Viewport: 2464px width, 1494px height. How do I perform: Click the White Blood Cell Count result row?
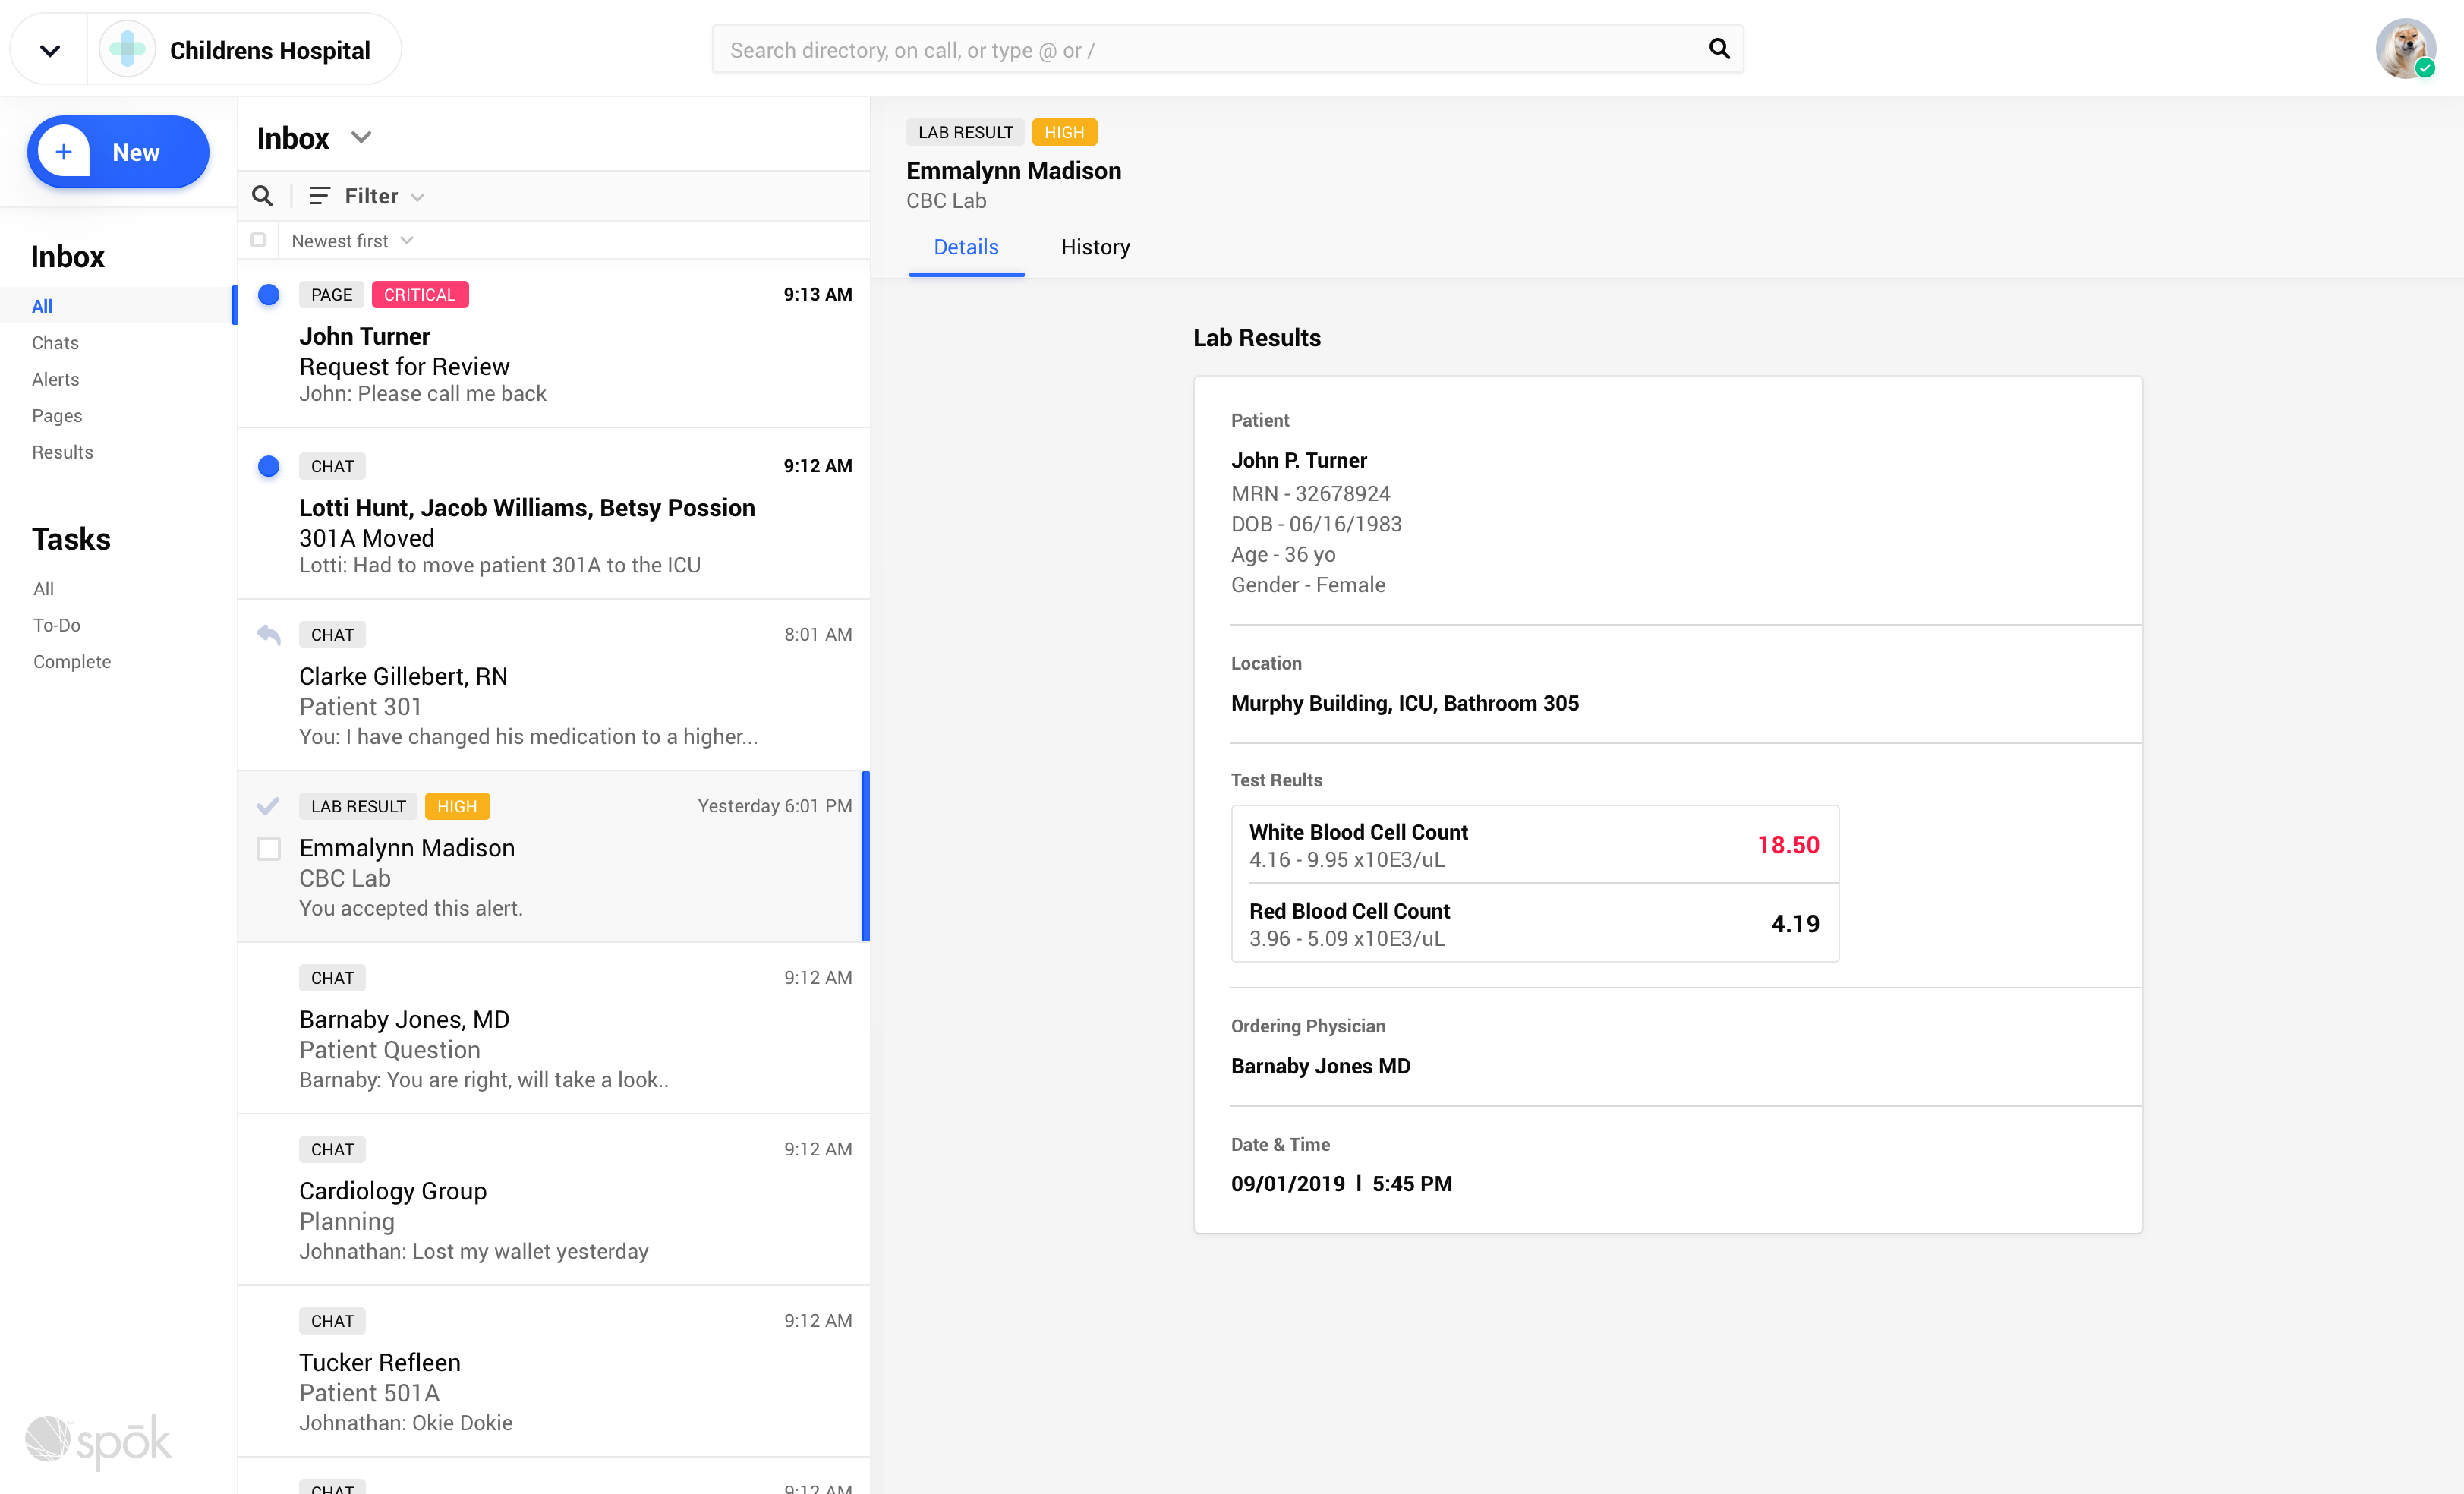pyautogui.click(x=1535, y=845)
